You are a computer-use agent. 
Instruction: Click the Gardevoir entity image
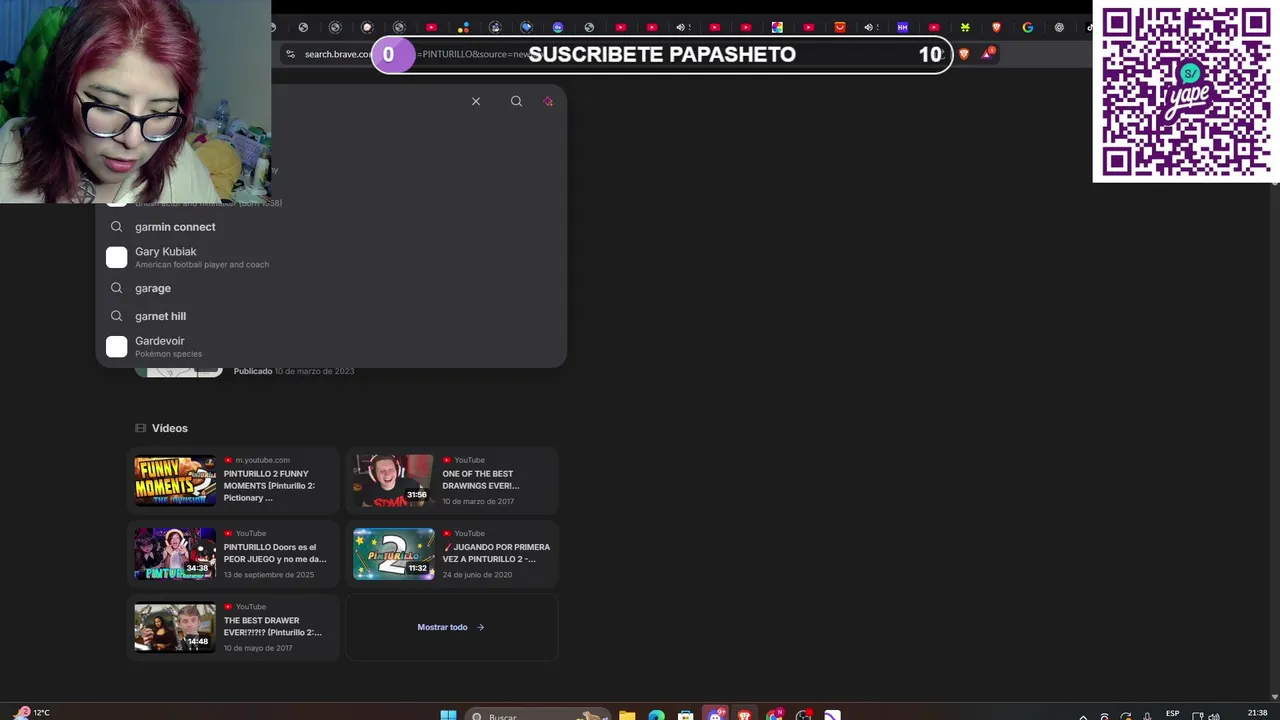click(117, 346)
